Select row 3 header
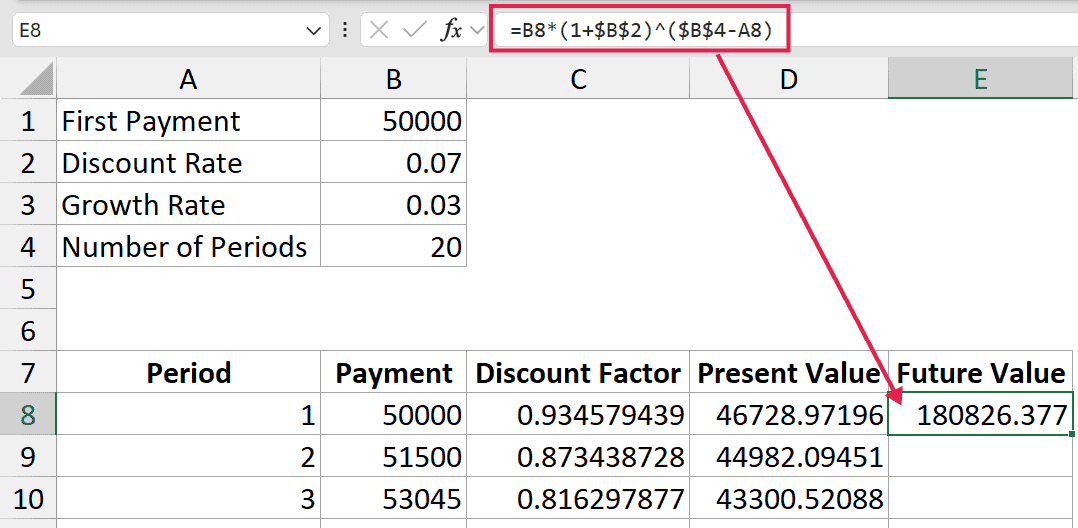This screenshot has height=528, width=1078. [28, 206]
